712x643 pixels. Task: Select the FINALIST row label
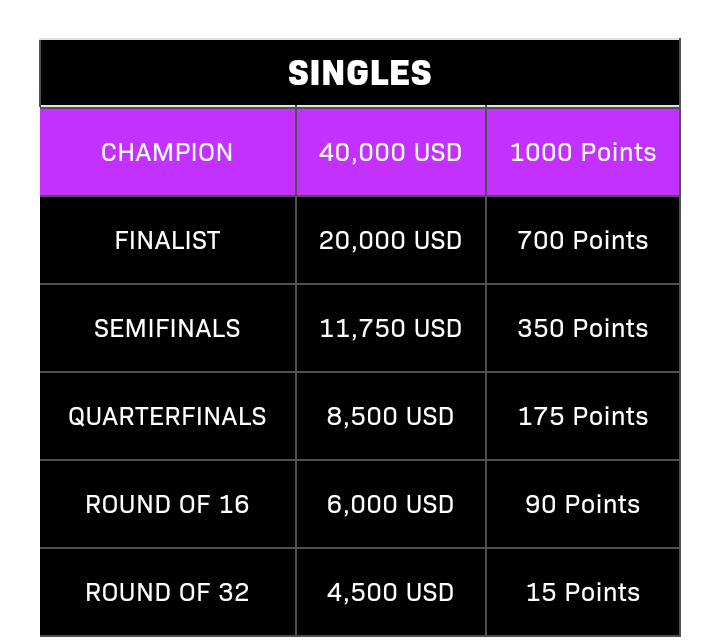[x=167, y=240]
